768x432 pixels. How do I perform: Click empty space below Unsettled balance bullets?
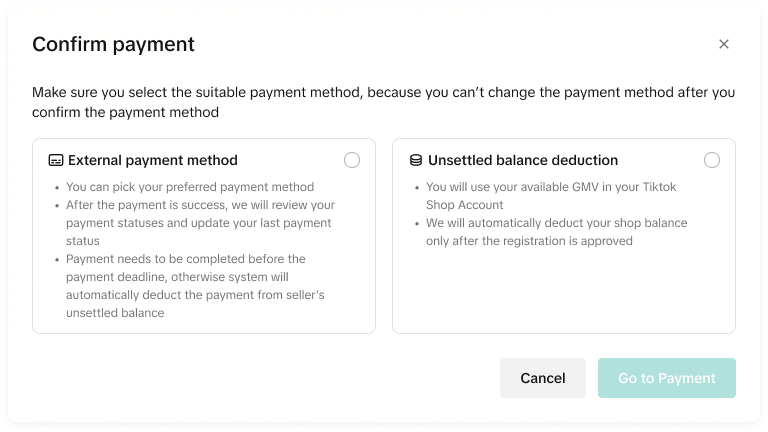(x=563, y=292)
